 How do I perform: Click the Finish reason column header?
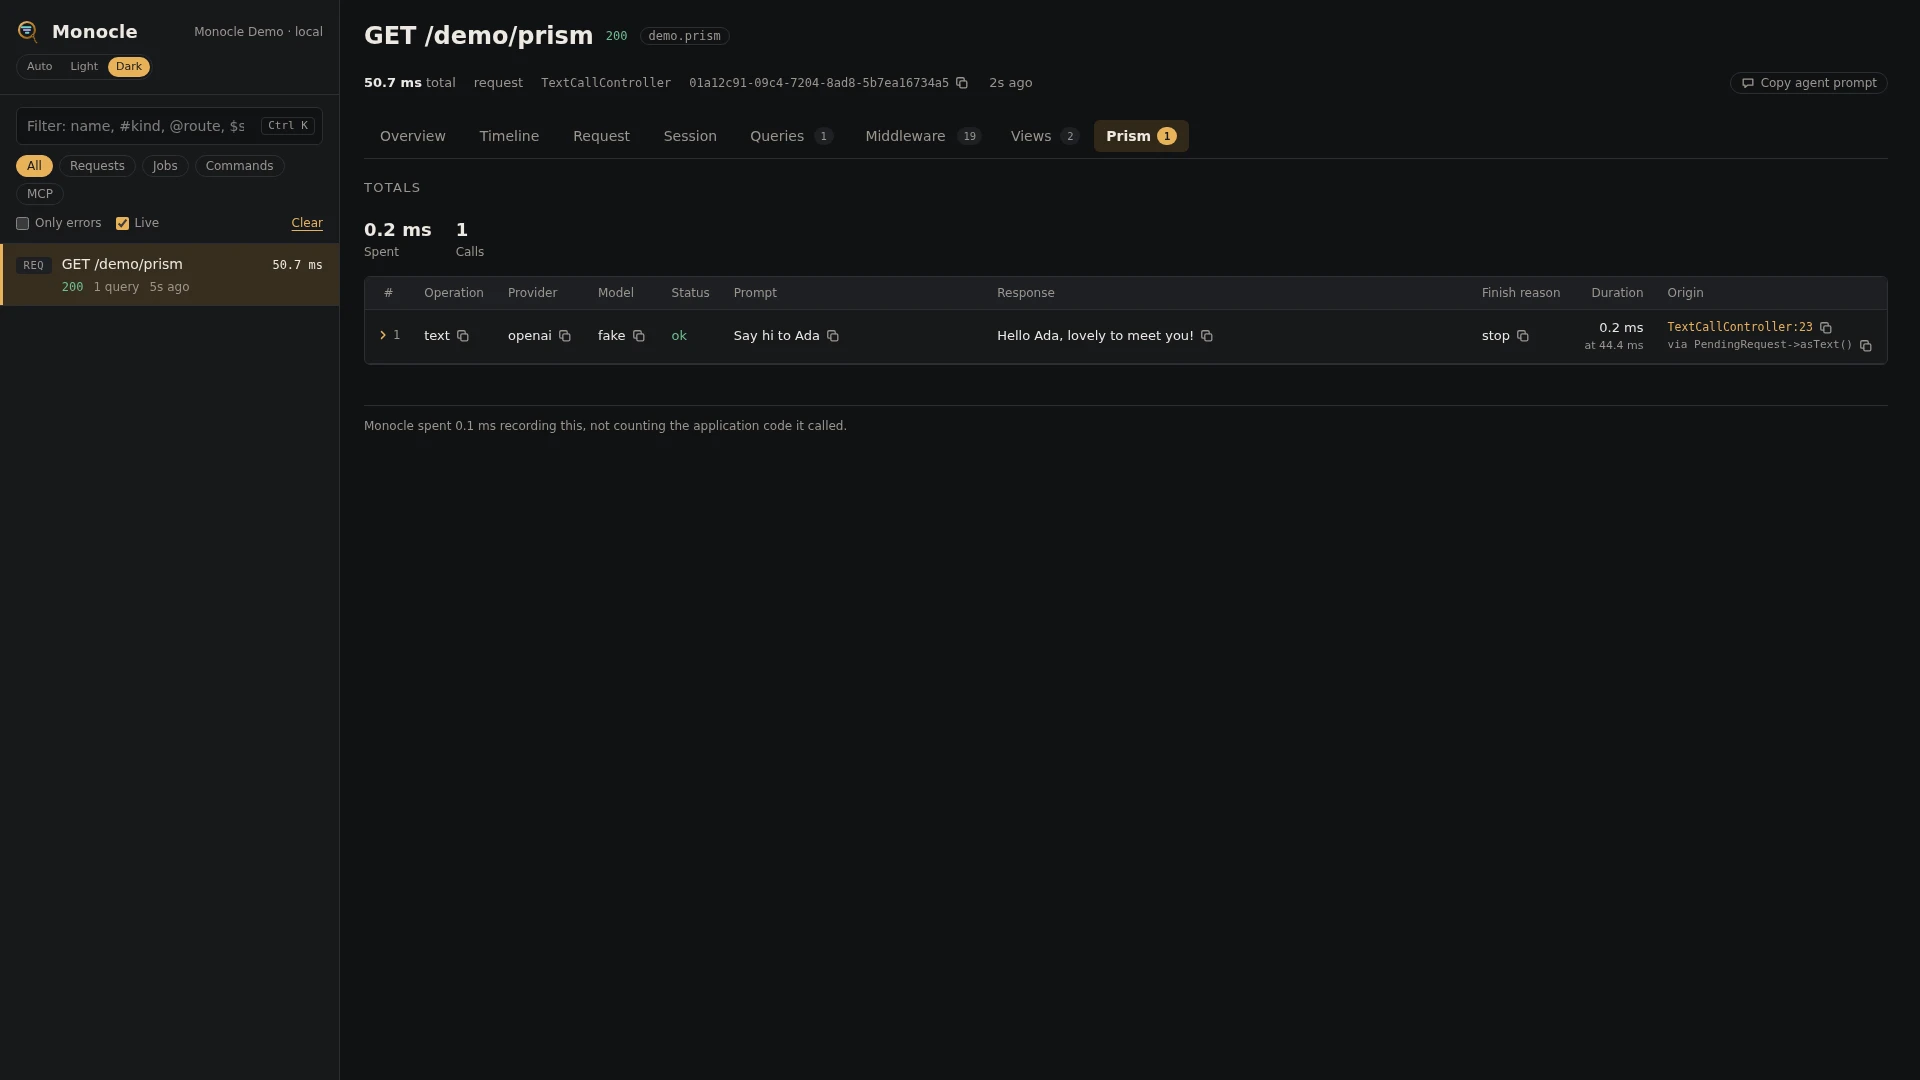click(1520, 293)
